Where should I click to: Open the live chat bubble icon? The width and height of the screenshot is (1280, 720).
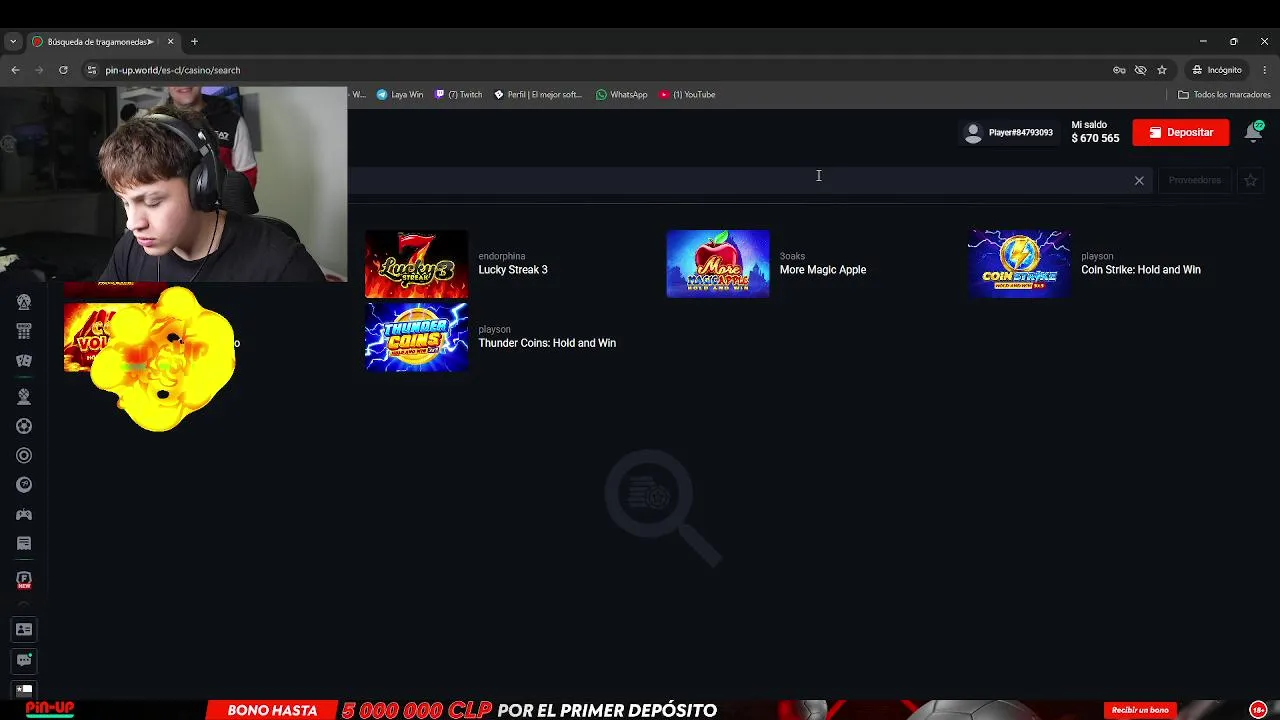point(24,660)
